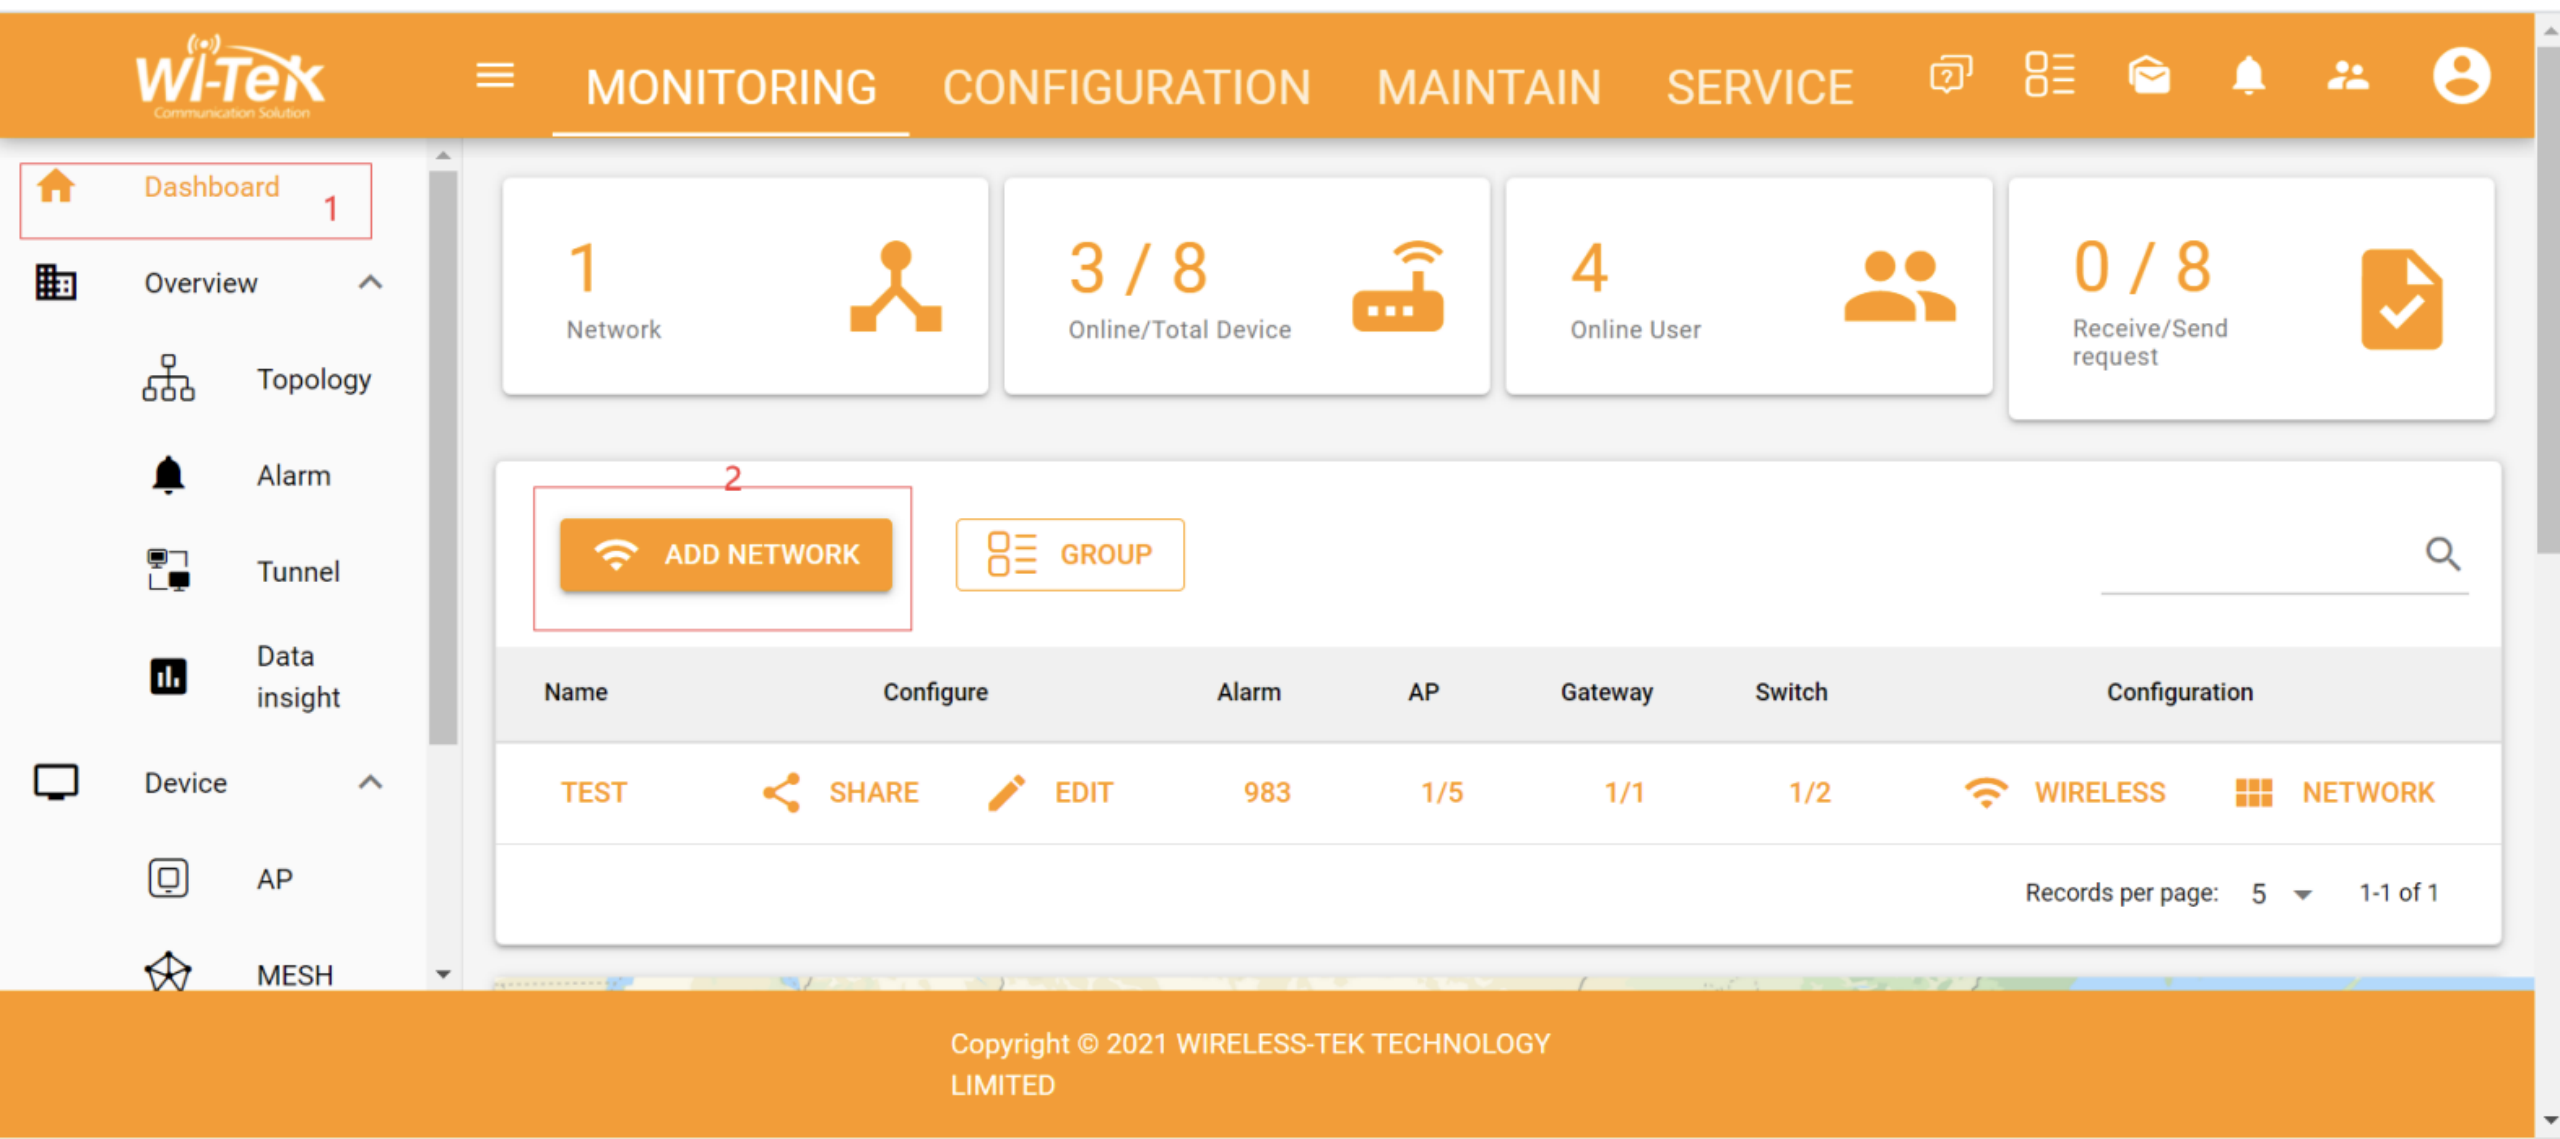Switch to the CONFIGURATION tab
The width and height of the screenshot is (2560, 1139).
pos(1126,88)
